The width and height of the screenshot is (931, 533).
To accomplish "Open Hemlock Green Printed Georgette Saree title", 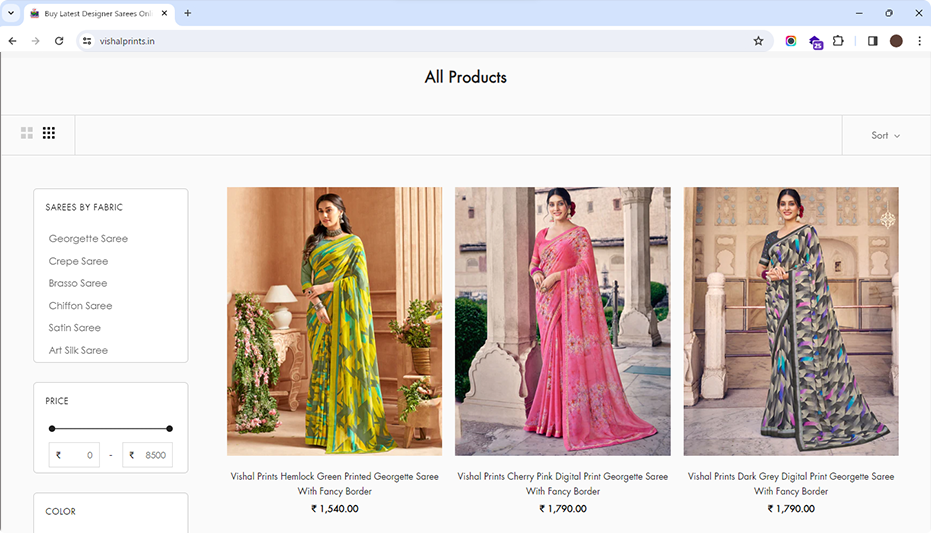I will pyautogui.click(x=335, y=484).
